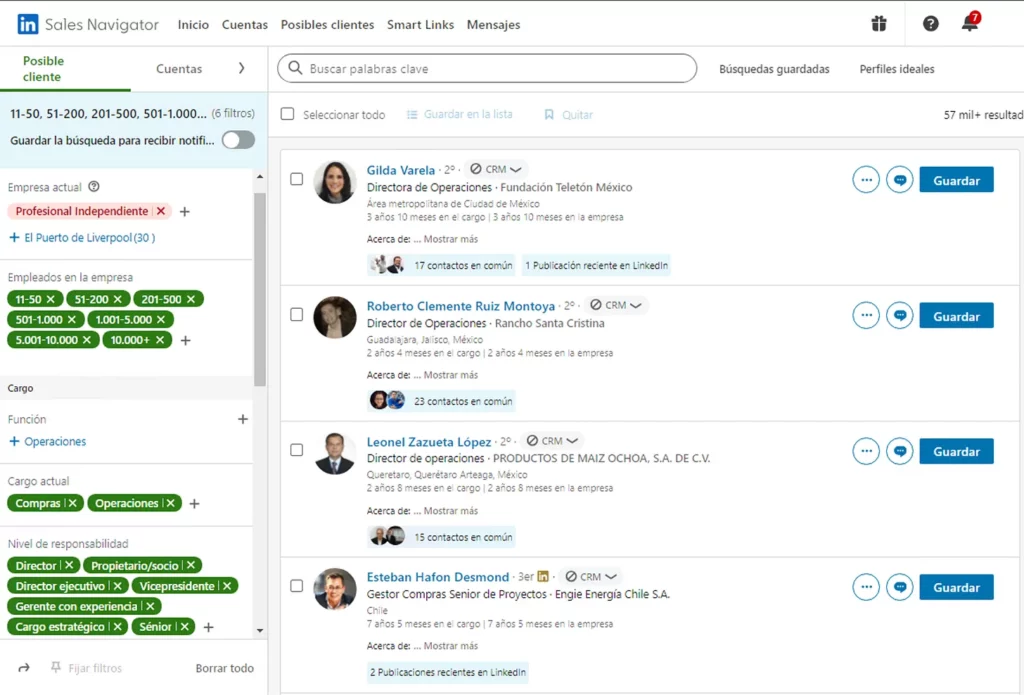The width and height of the screenshot is (1024, 695).
Task: Open the gift box icon
Action: pos(879,24)
